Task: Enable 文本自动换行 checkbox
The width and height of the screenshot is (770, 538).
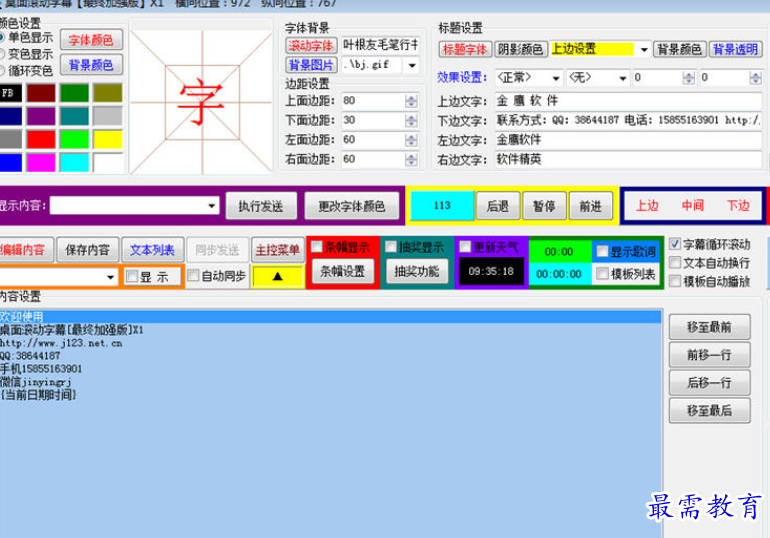Action: tap(675, 263)
